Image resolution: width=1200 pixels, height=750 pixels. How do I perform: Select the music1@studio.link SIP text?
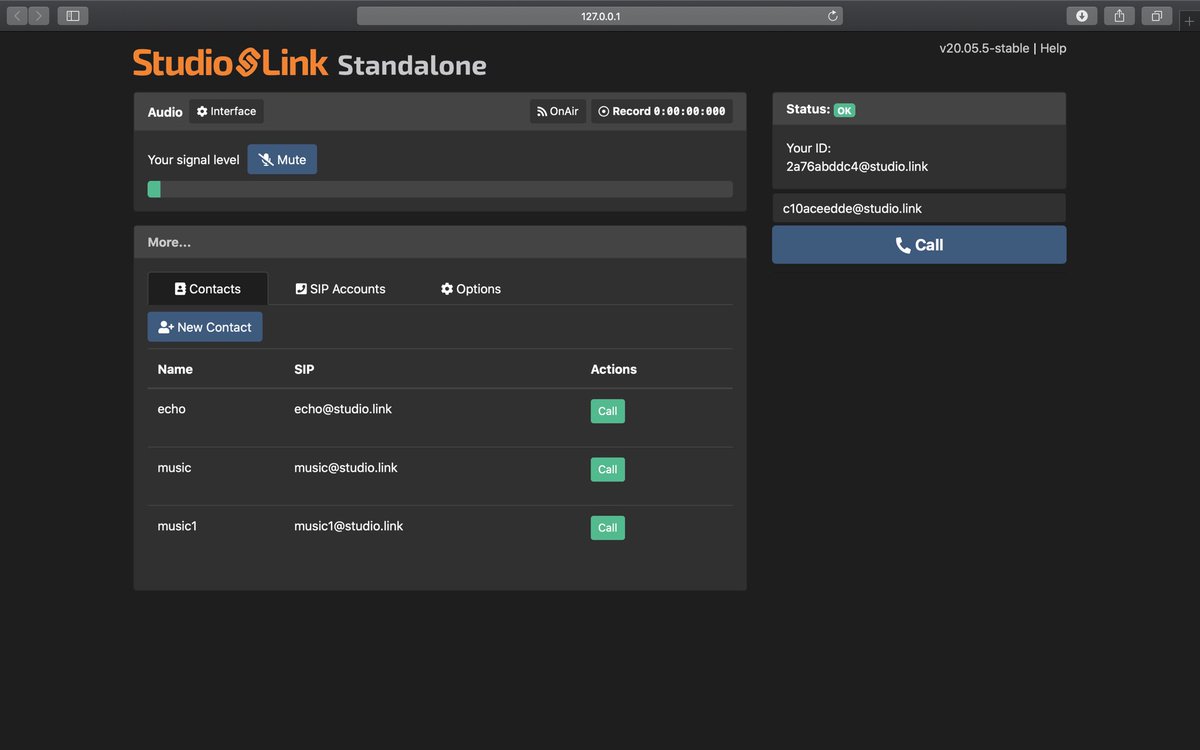[349, 526]
